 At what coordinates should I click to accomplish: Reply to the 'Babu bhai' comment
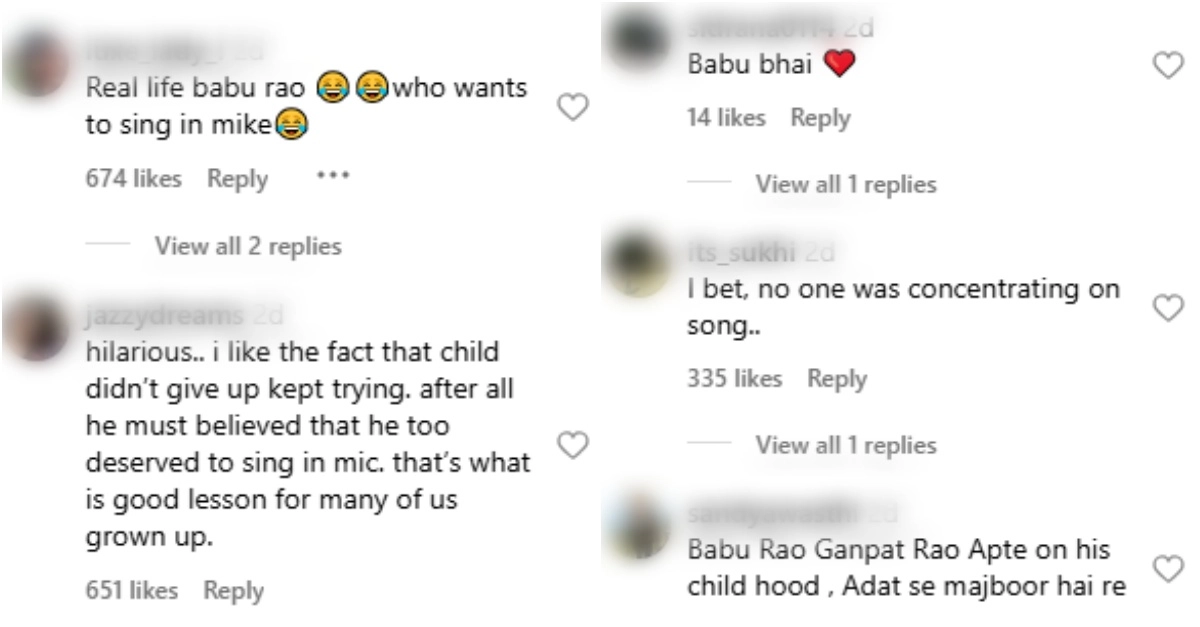point(820,118)
